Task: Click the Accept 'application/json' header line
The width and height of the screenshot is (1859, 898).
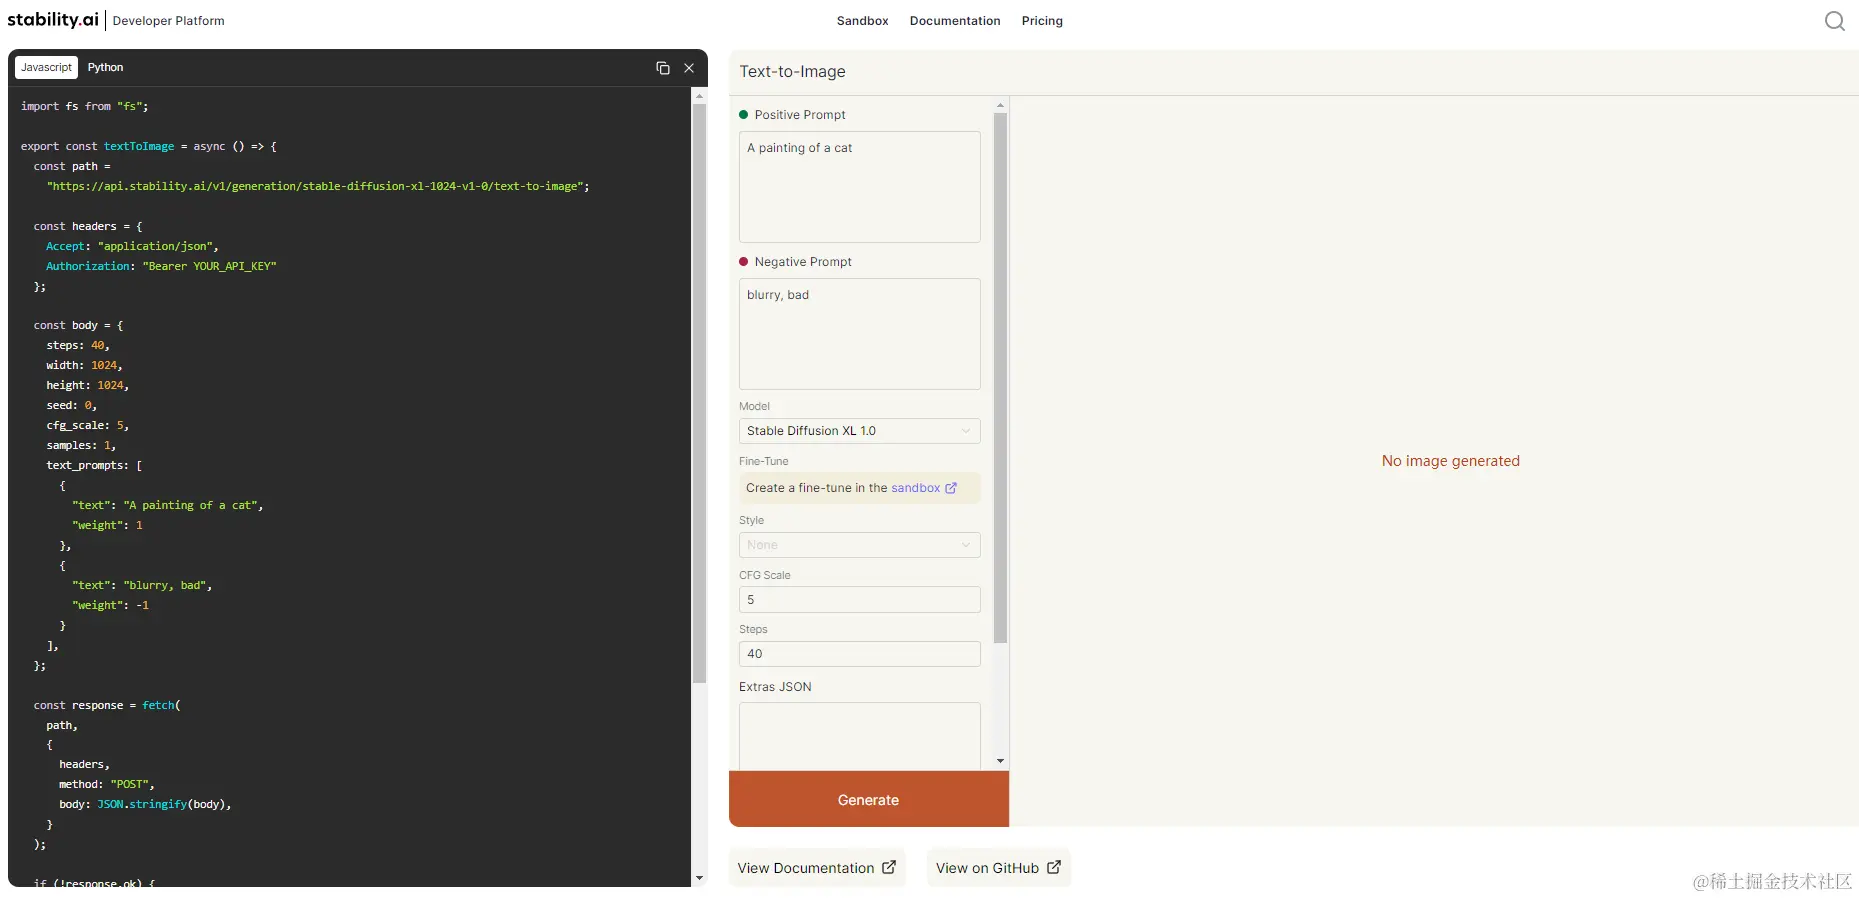Action: click(132, 246)
